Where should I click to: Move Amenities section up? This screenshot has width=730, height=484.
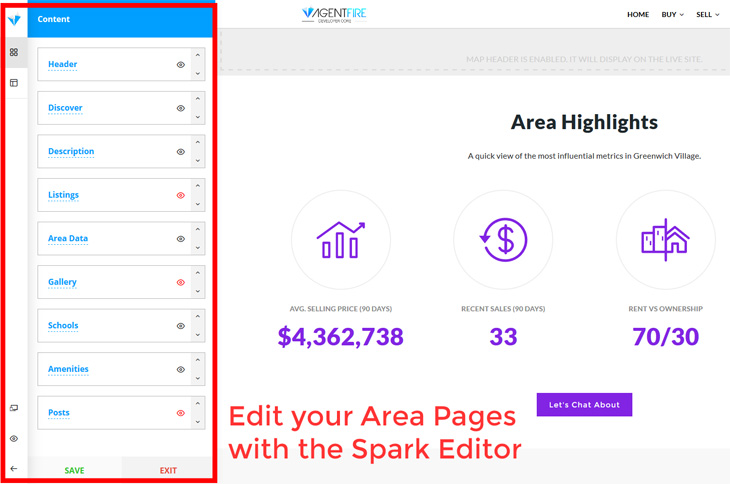click(x=198, y=360)
